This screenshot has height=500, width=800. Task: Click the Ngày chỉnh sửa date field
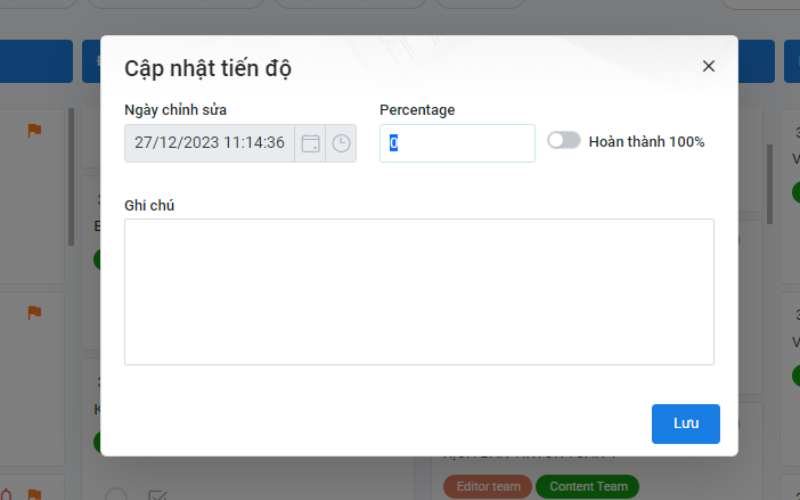pos(209,143)
